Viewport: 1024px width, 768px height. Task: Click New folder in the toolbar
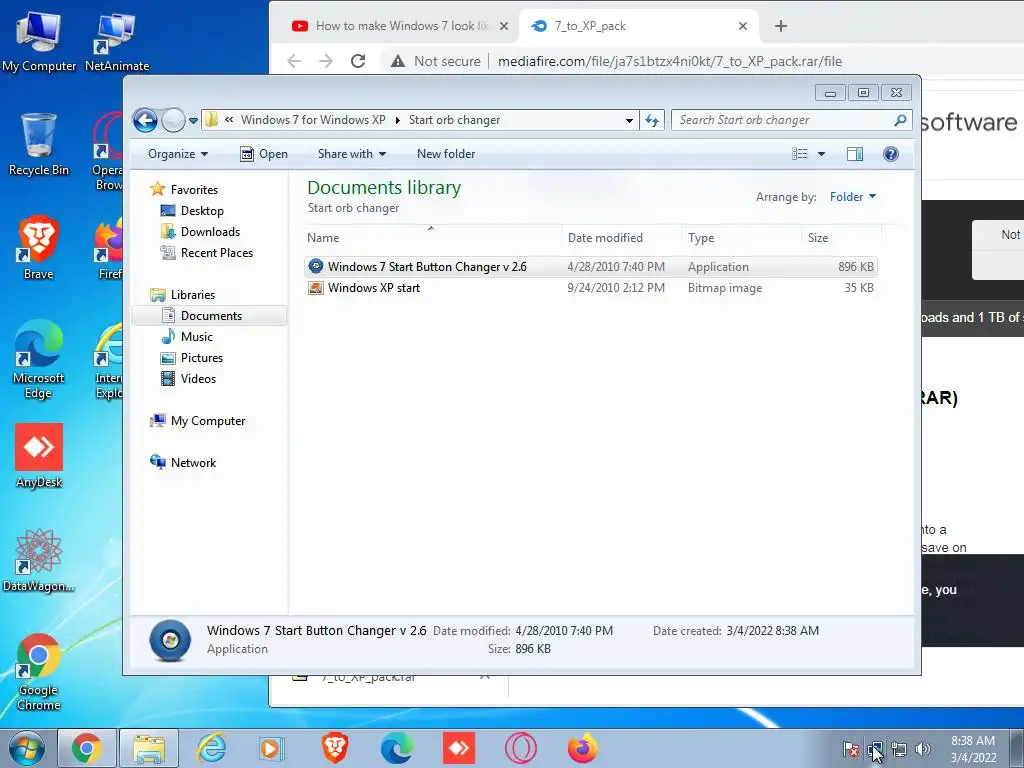tap(446, 154)
